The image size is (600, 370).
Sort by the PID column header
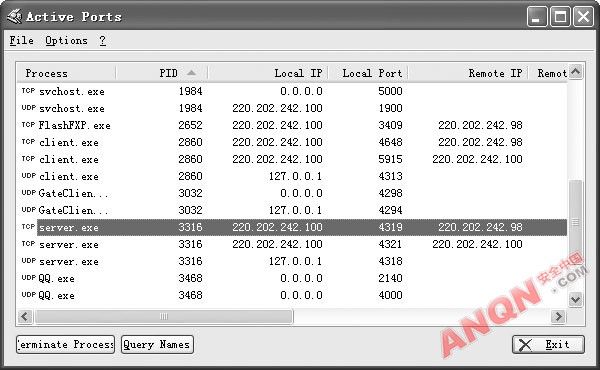coord(162,73)
